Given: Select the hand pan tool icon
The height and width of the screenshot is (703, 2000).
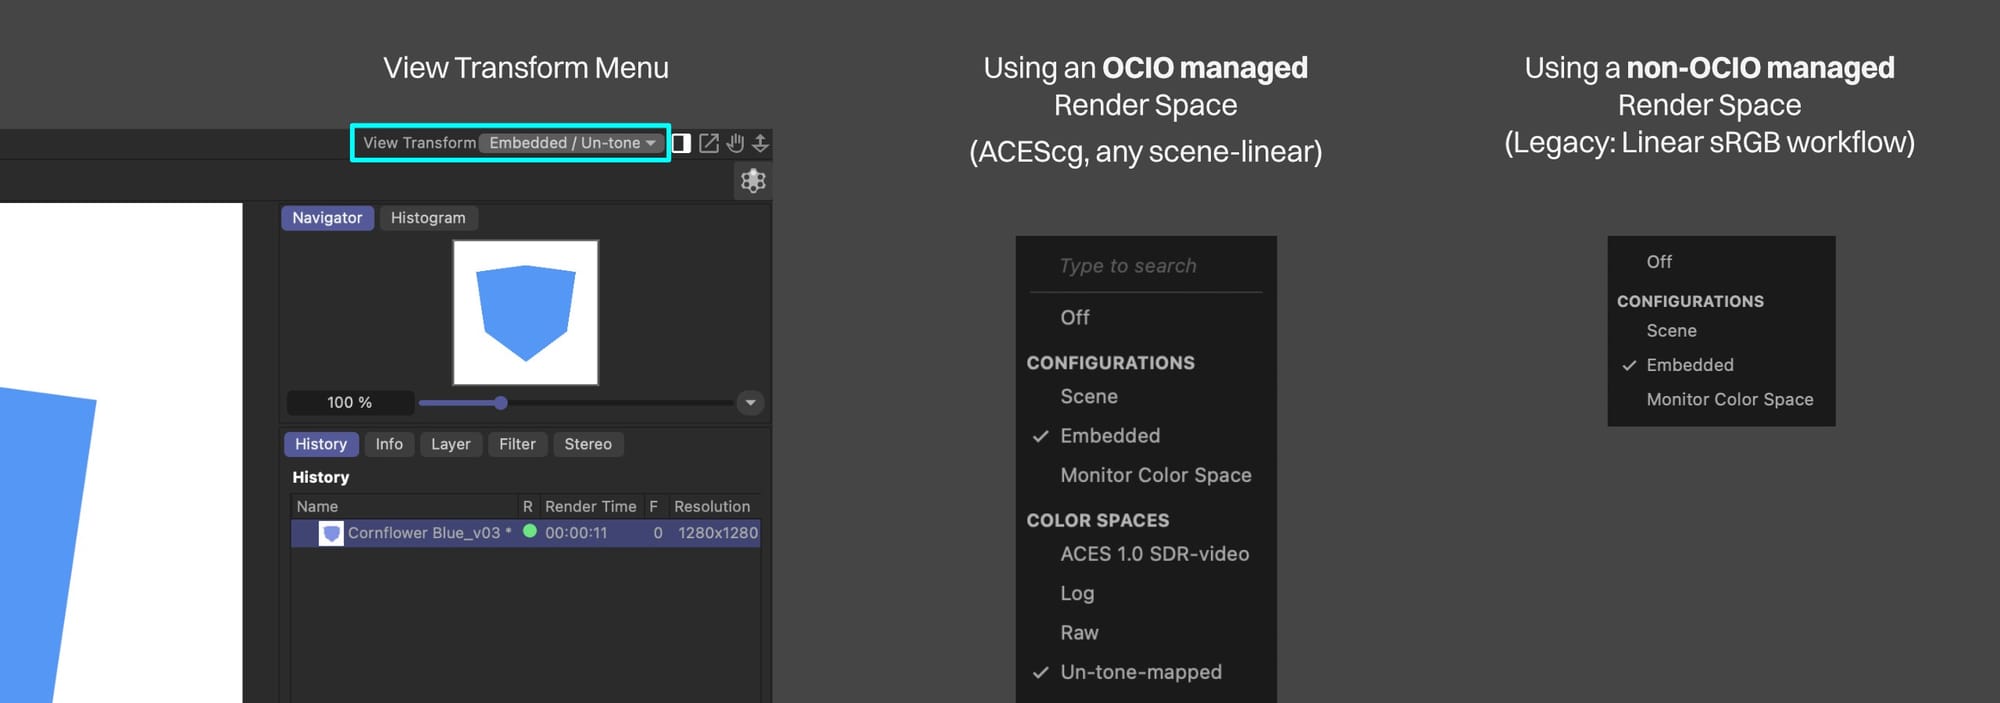Looking at the screenshot, I should tap(735, 143).
